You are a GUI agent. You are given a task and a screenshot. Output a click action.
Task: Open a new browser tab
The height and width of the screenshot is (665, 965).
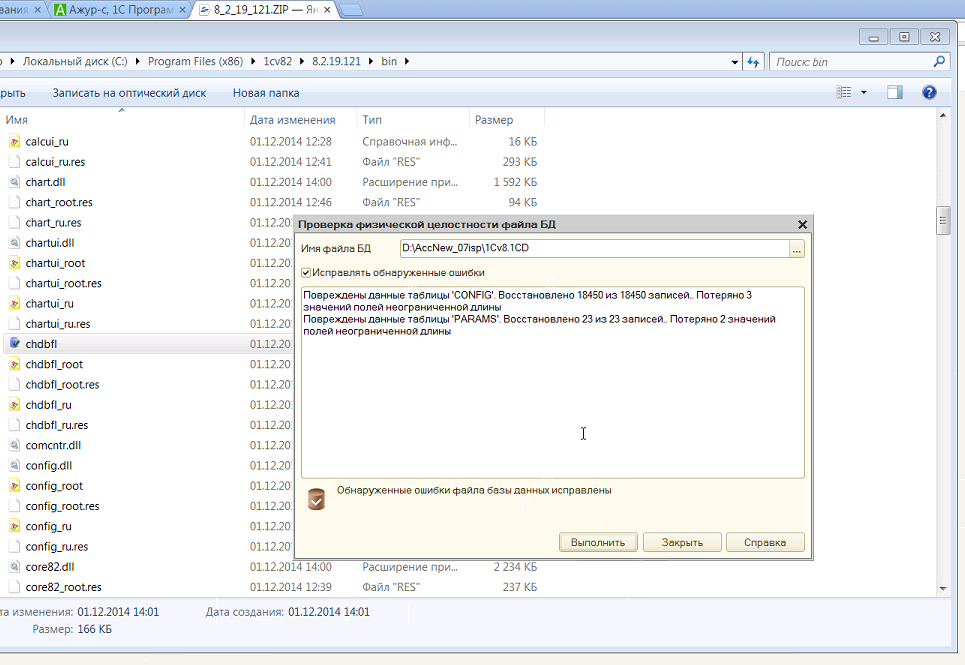[x=352, y=11]
